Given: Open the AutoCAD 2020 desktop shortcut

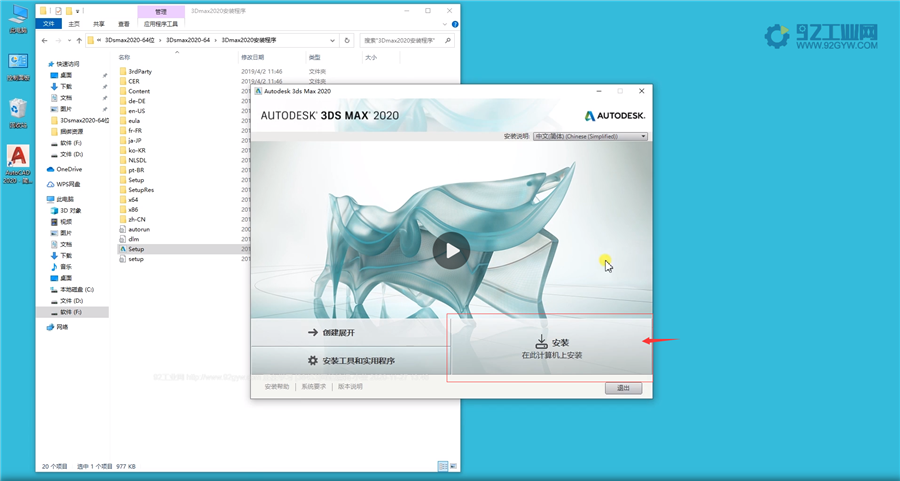Looking at the screenshot, I should point(18,164).
